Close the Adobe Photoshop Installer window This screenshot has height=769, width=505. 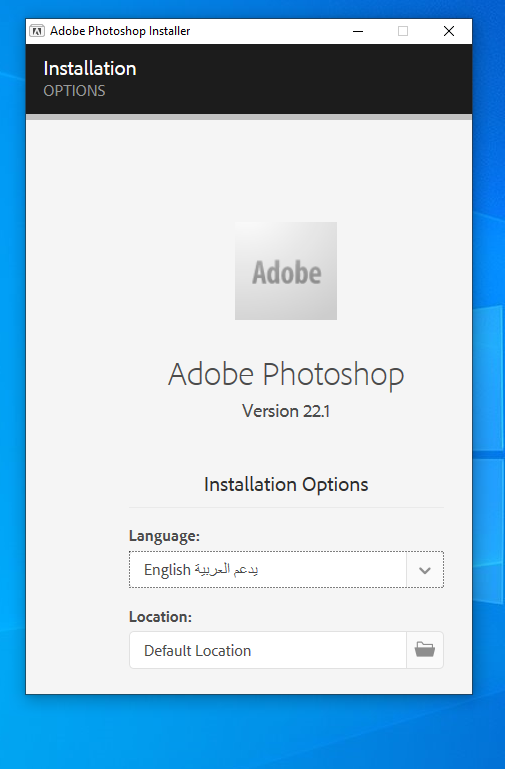pos(449,31)
